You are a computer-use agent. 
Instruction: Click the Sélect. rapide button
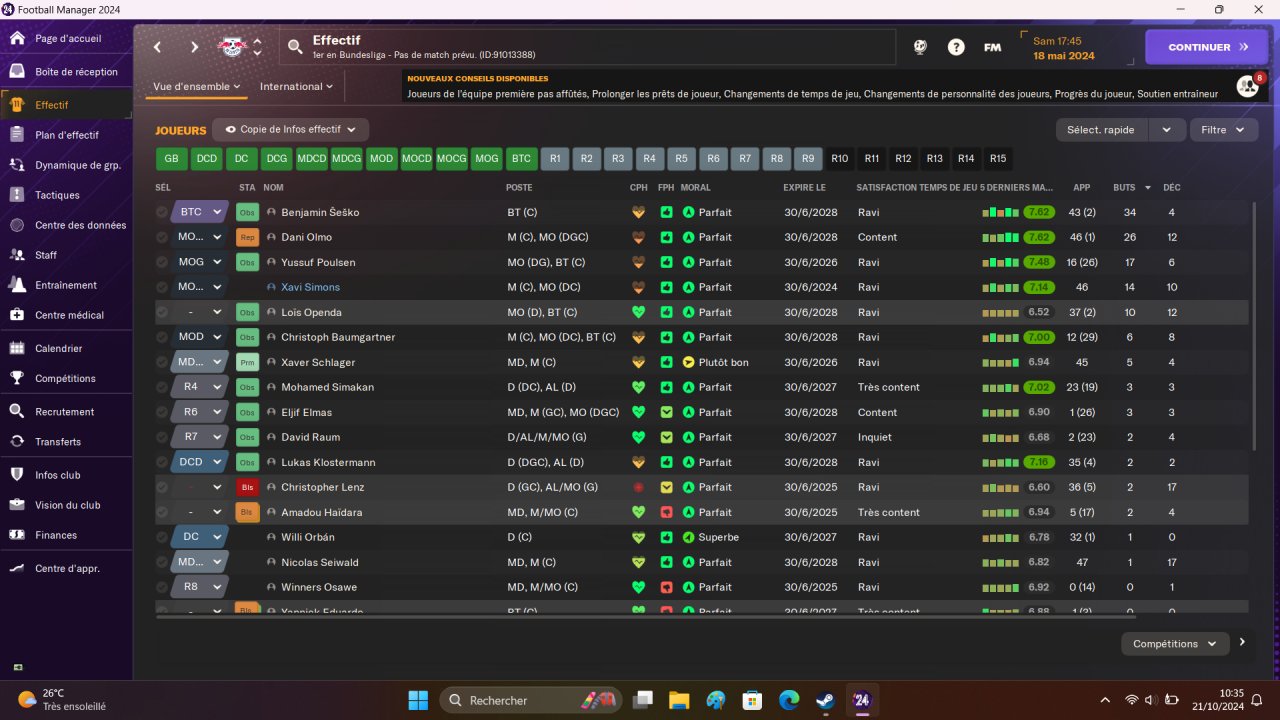pos(1102,130)
